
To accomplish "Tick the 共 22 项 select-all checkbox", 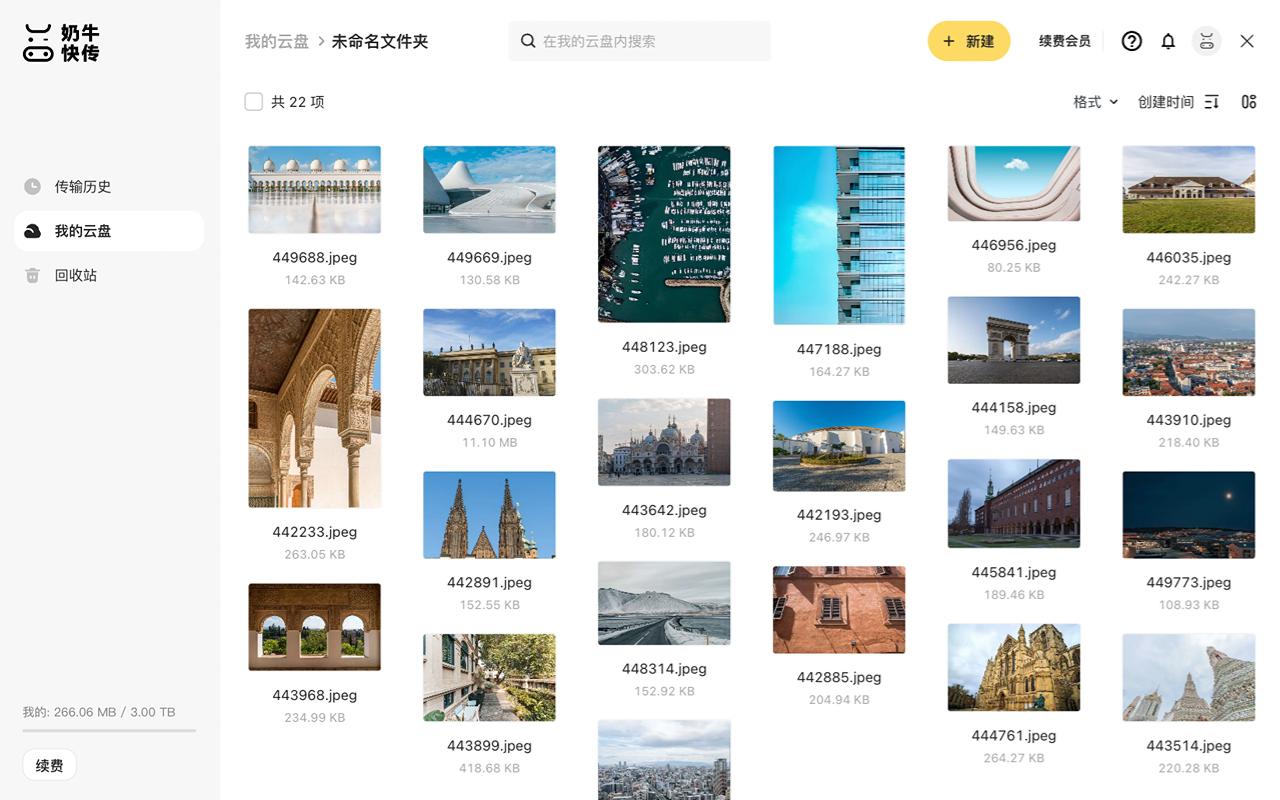I will 254,102.
